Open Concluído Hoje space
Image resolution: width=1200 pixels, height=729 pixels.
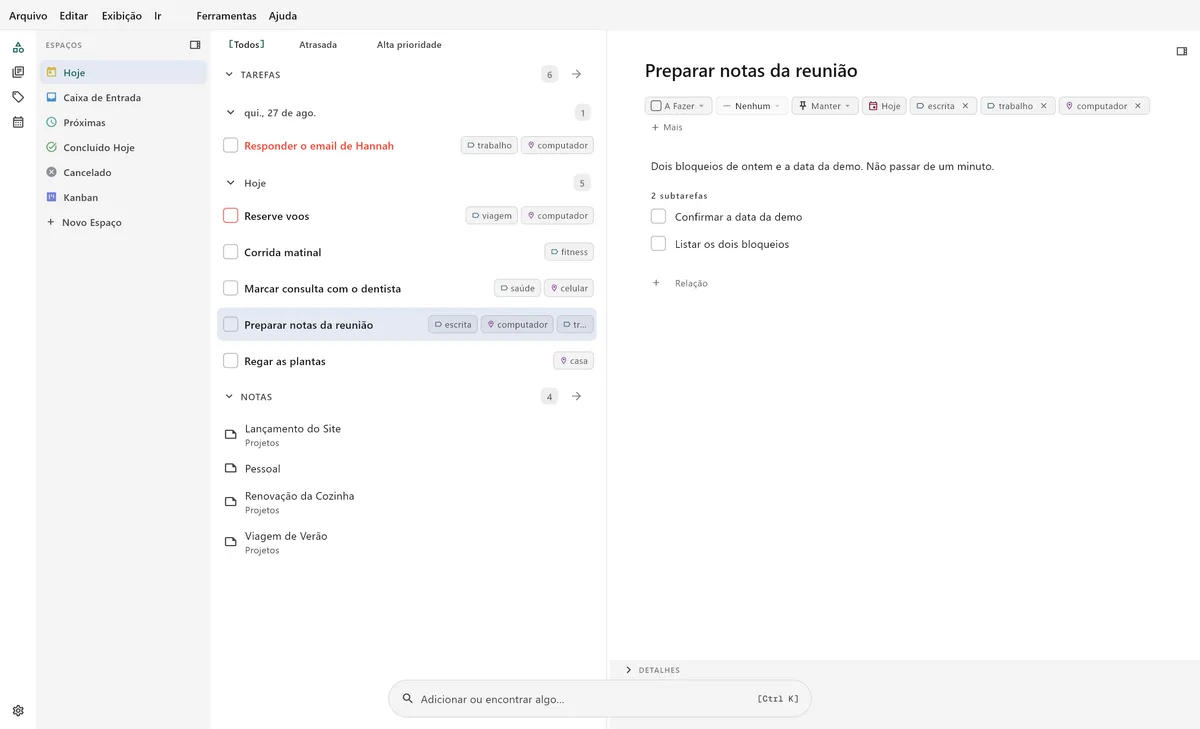click(123, 147)
